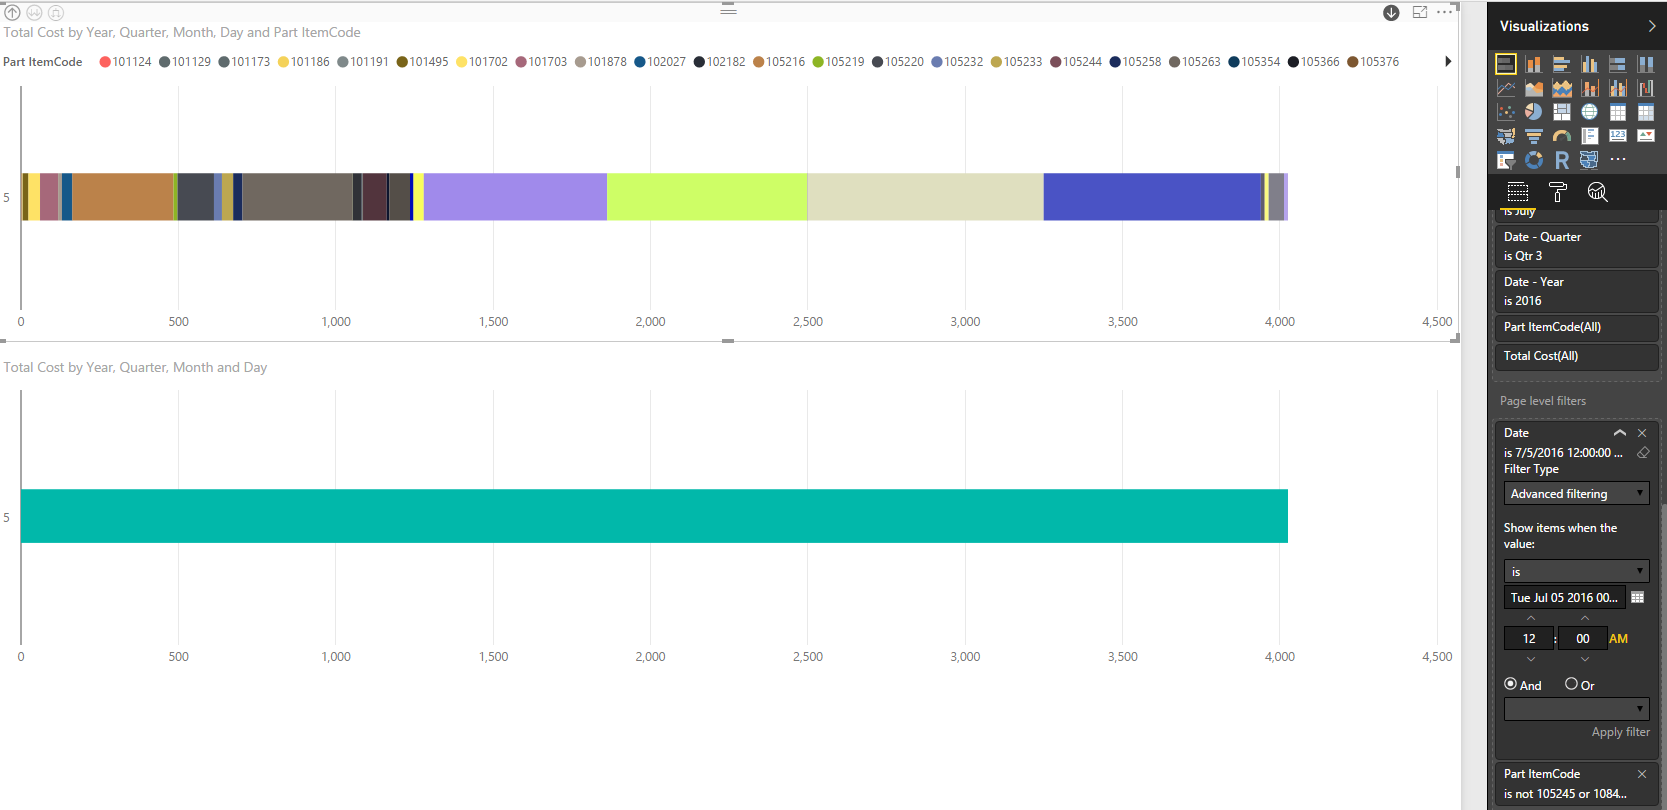The width and height of the screenshot is (1667, 810).
Task: Toggle drill down mode on chart
Action: [x=1391, y=13]
